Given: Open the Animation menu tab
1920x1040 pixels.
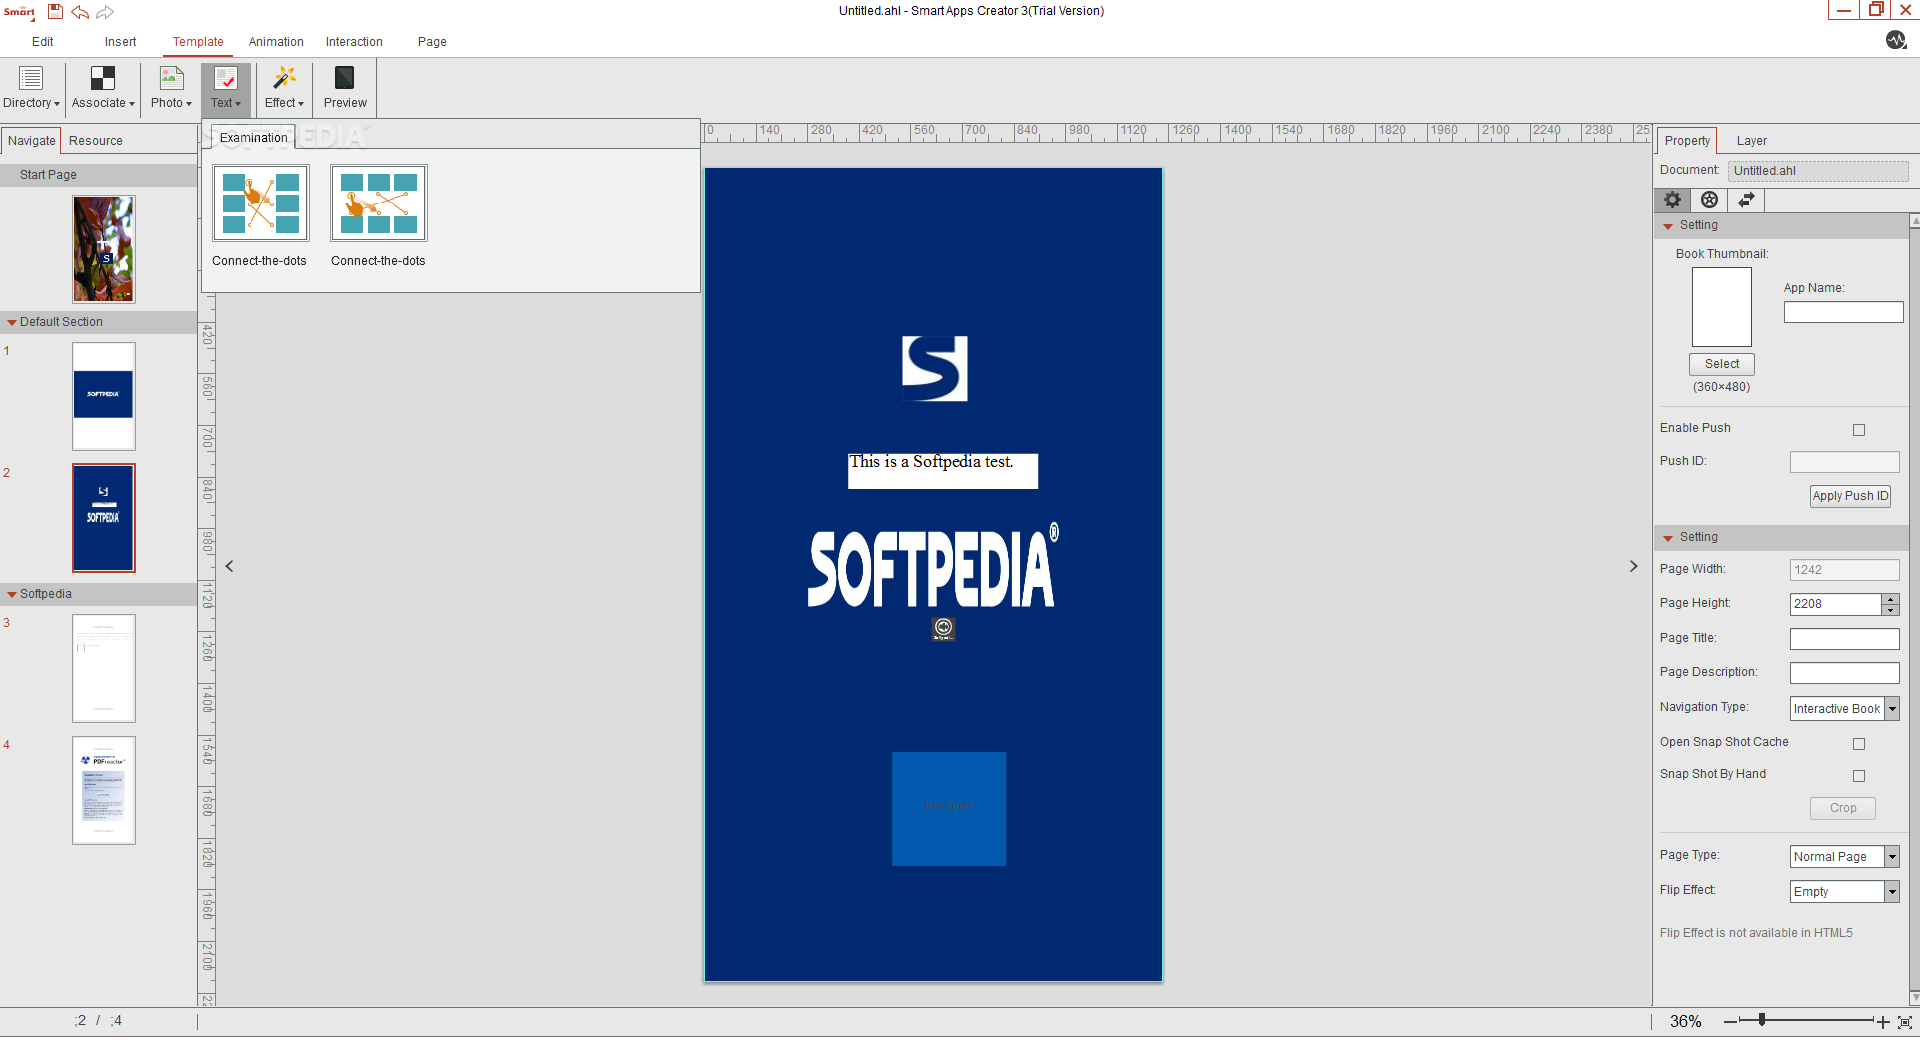Looking at the screenshot, I should click(x=276, y=42).
